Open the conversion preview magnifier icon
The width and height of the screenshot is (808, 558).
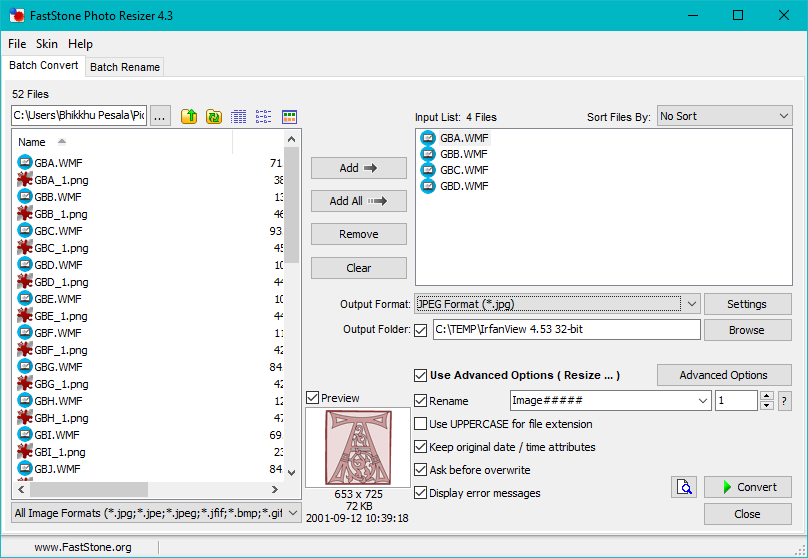tap(684, 487)
